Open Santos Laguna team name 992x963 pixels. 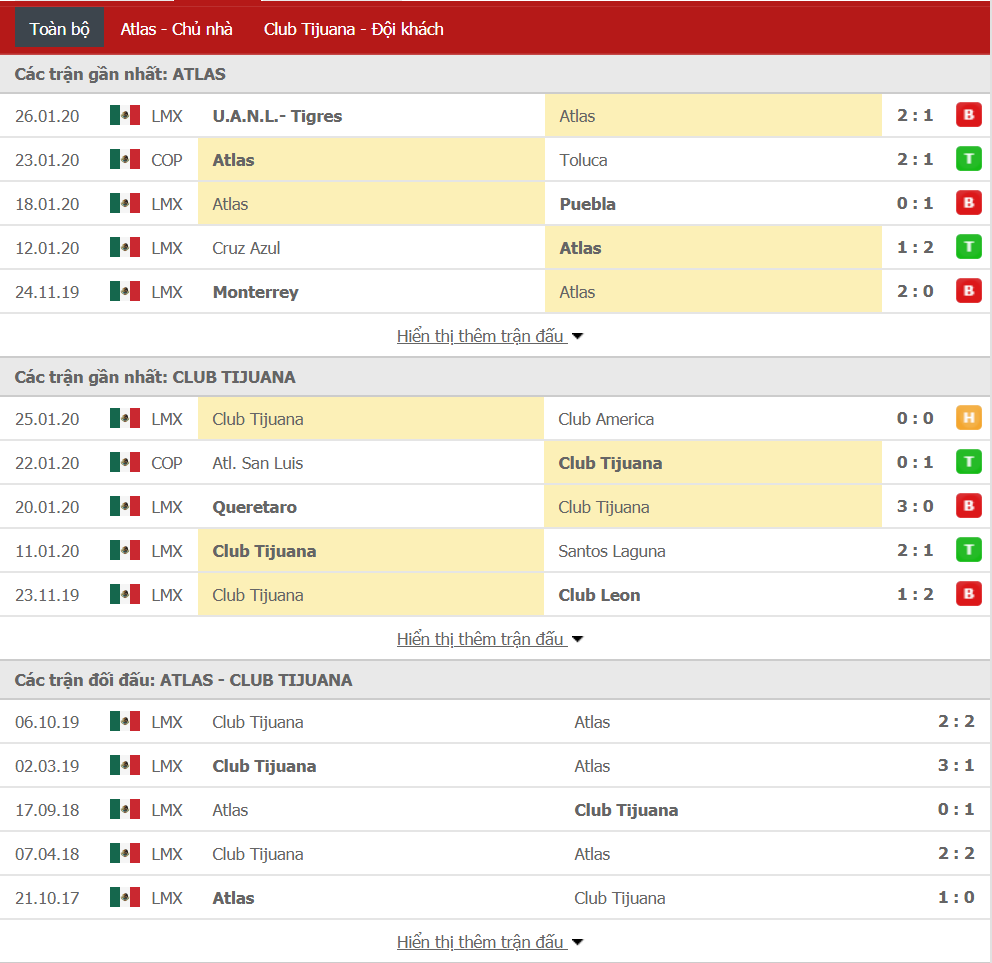pos(612,551)
